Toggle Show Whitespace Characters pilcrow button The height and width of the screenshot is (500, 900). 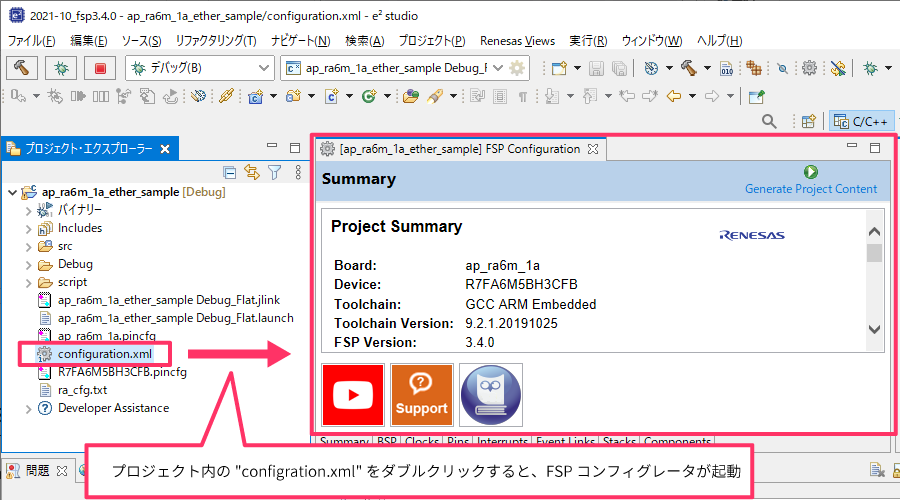click(x=523, y=96)
